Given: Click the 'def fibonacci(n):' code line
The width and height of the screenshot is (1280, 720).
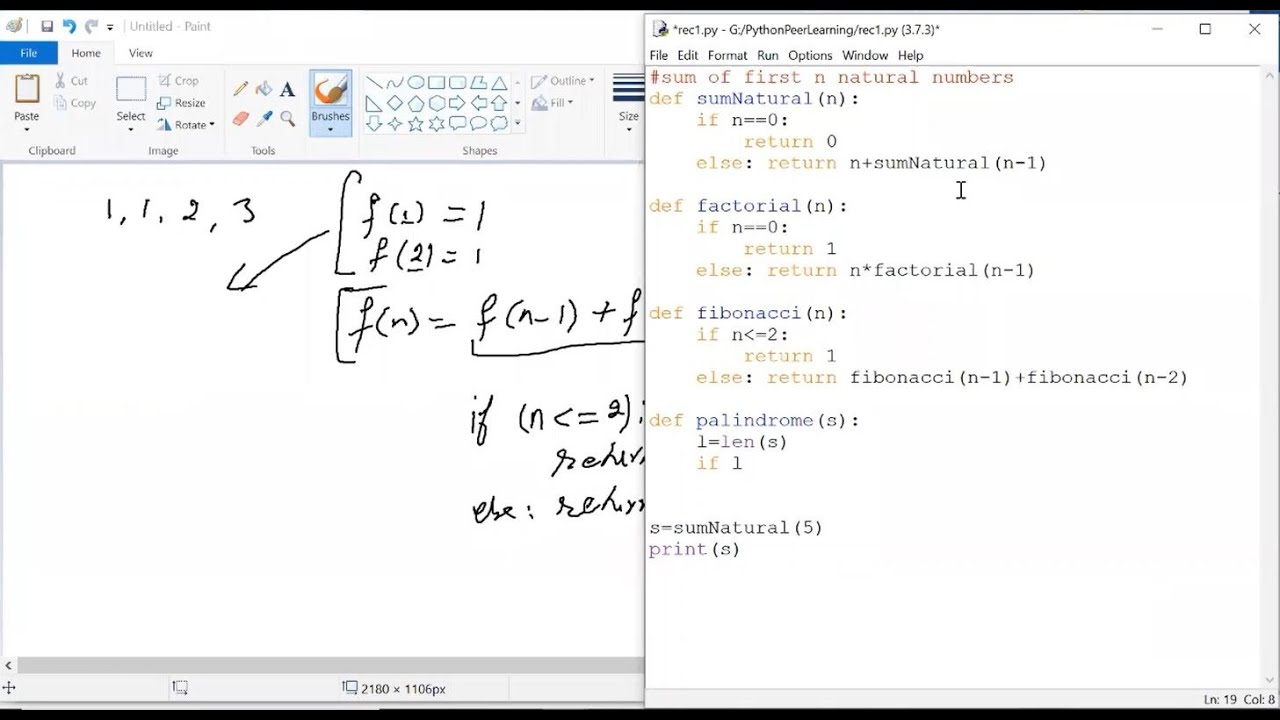Looking at the screenshot, I should click(748, 313).
